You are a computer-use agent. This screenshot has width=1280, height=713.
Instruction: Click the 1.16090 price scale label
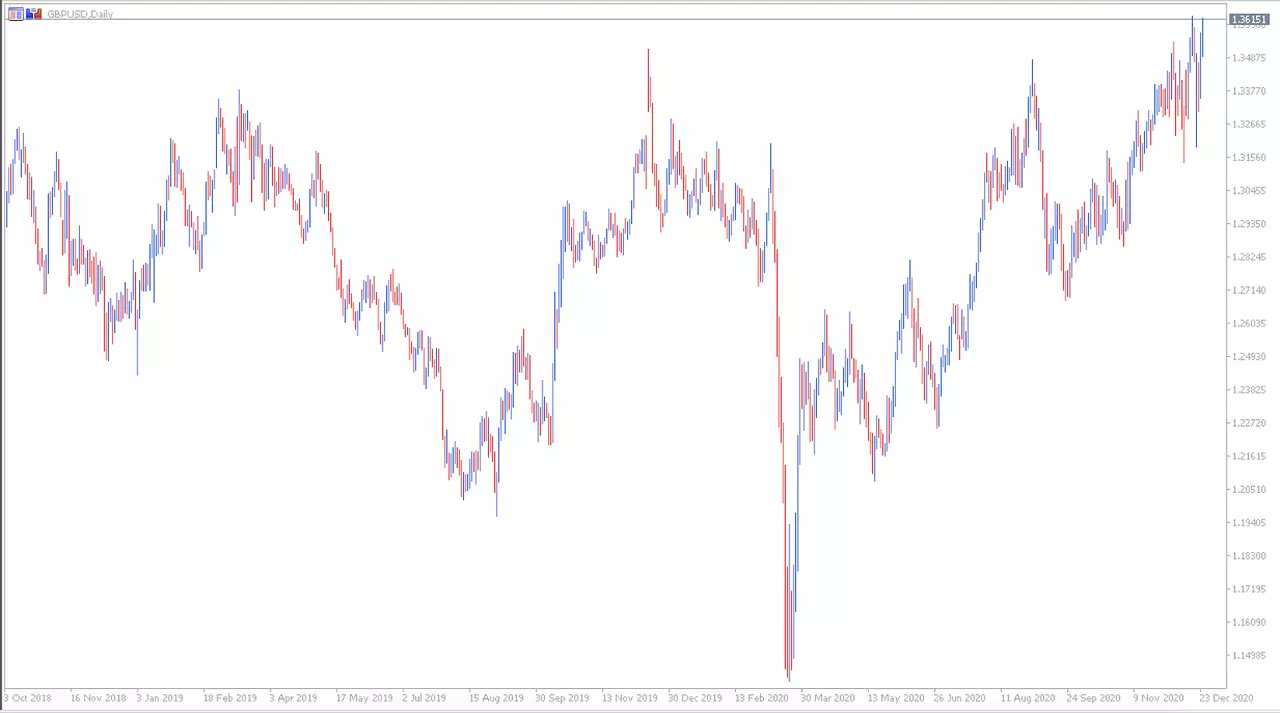(1250, 622)
